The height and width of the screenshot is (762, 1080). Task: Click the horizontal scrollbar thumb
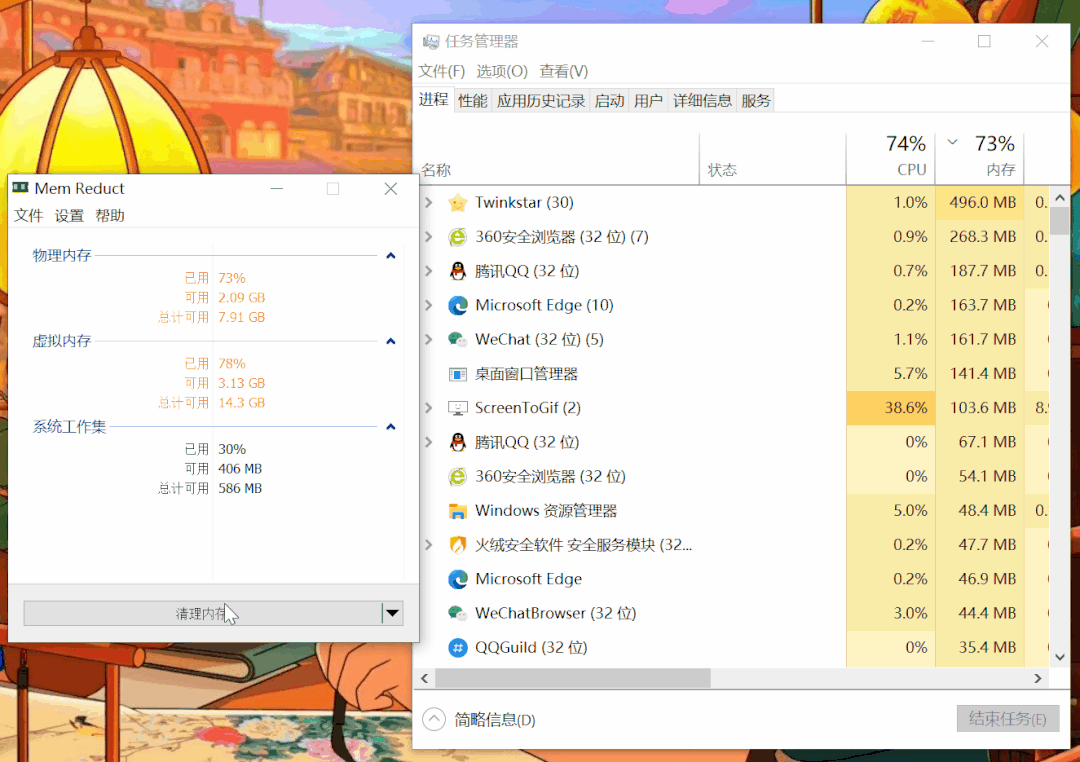pos(573,679)
